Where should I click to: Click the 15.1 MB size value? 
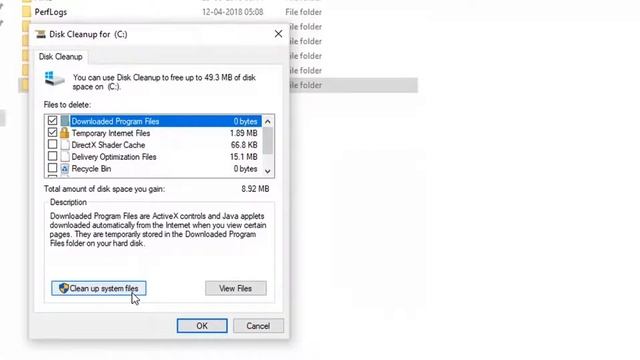coord(244,157)
